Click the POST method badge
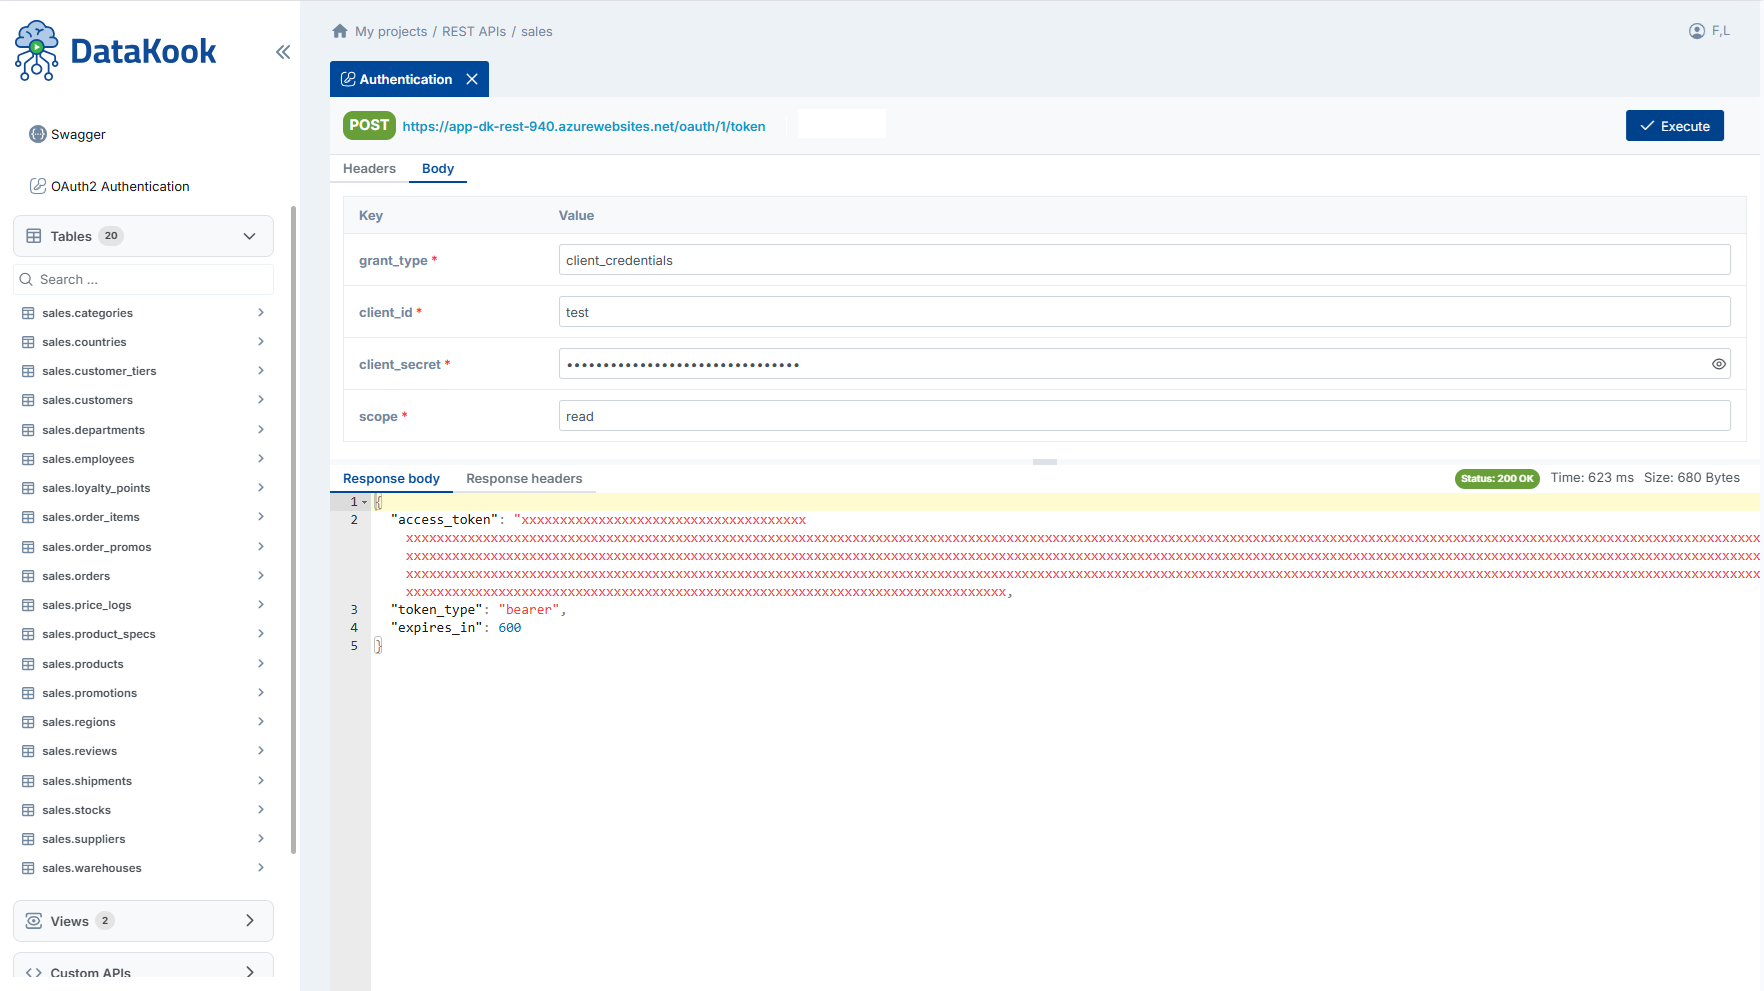The width and height of the screenshot is (1764, 991). point(369,125)
